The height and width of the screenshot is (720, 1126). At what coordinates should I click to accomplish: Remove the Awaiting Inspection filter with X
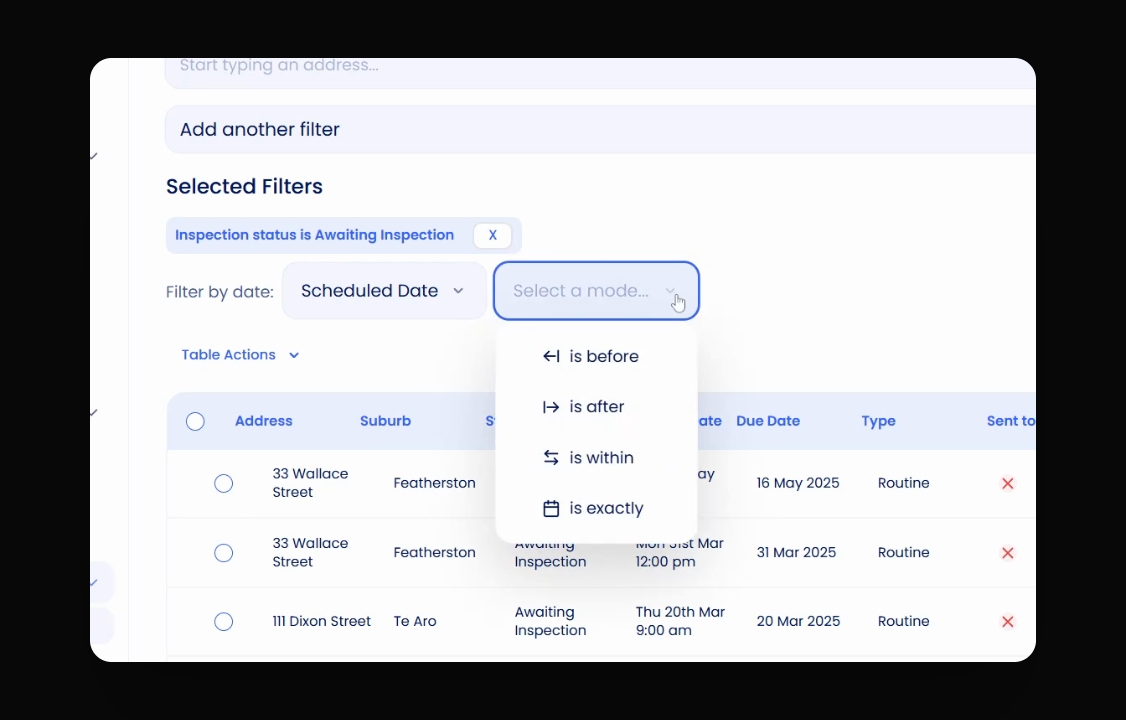tap(493, 235)
